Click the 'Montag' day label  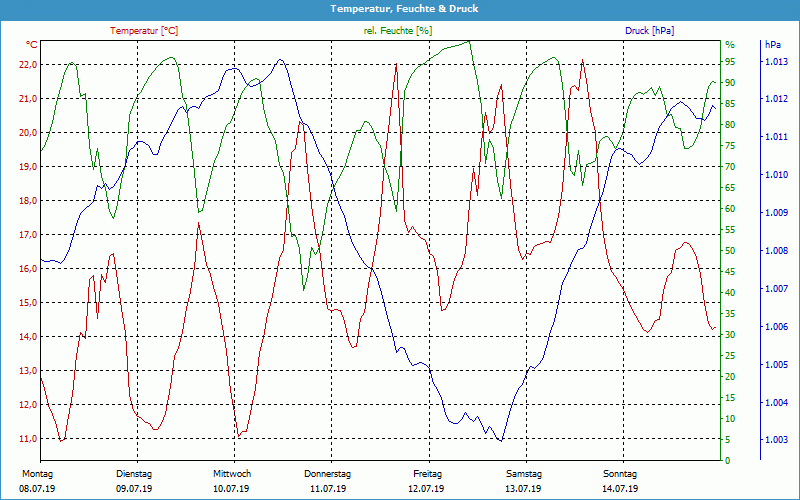[x=38, y=474]
